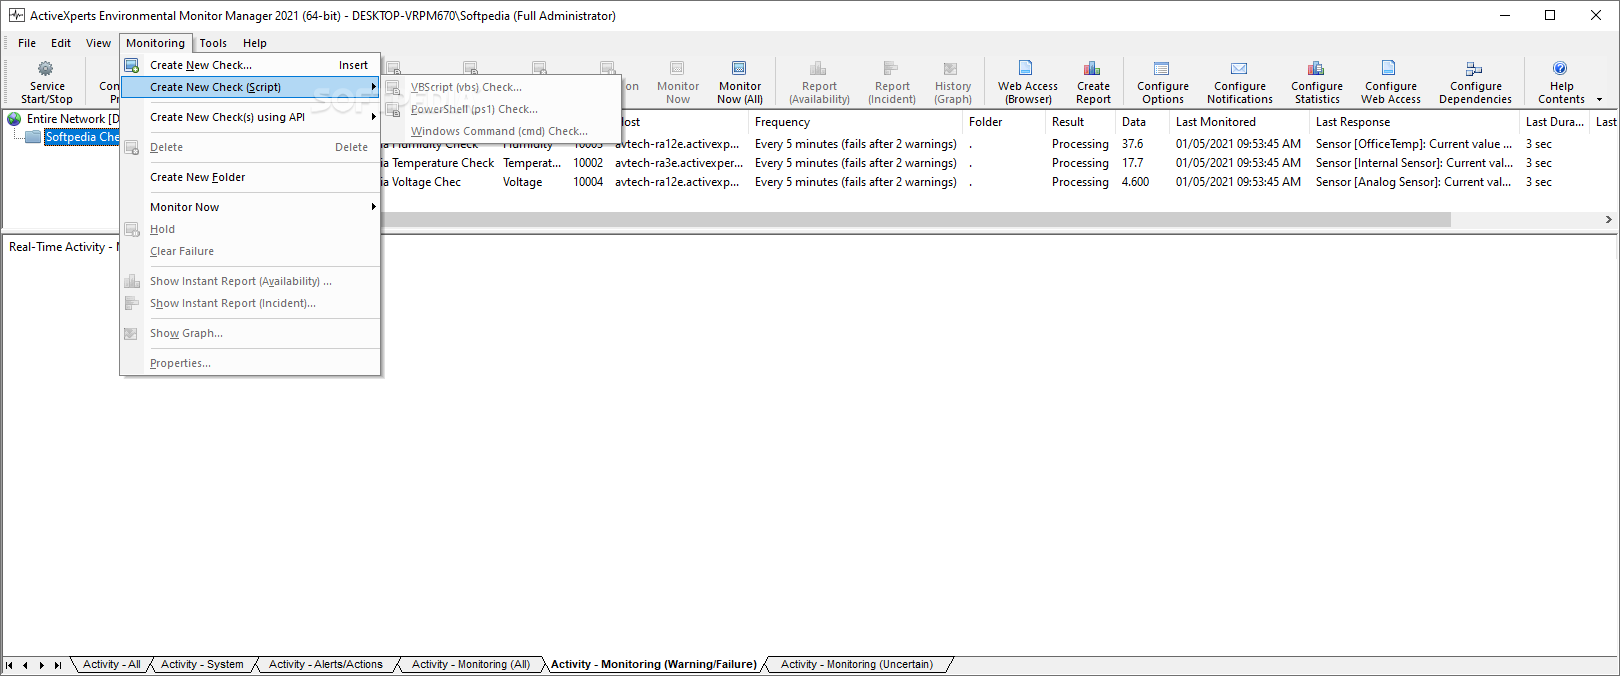The height and width of the screenshot is (676, 1620).
Task: Open the Configure Dependencies toolbar icon
Action: point(1474,68)
